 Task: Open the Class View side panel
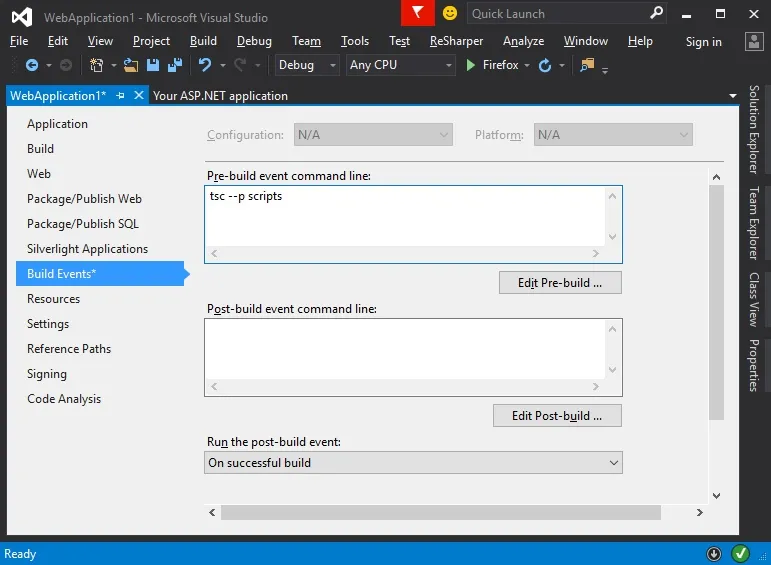coord(754,299)
